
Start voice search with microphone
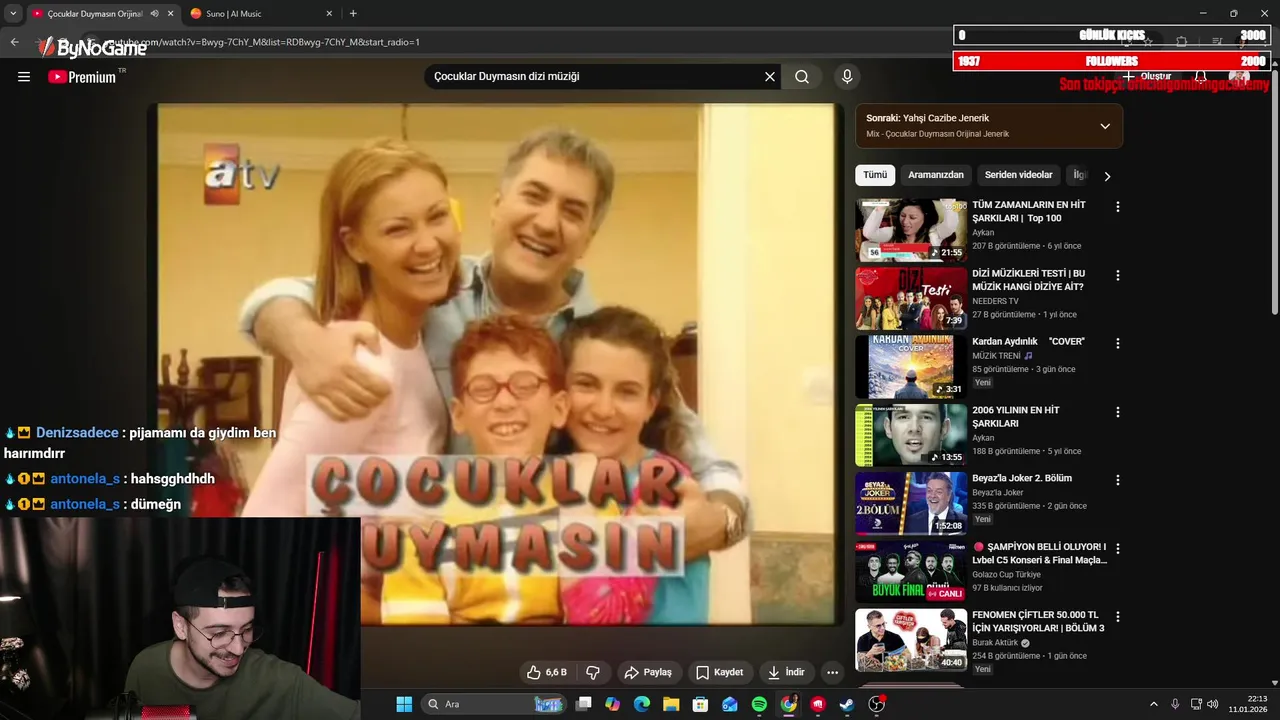pyautogui.click(x=847, y=77)
